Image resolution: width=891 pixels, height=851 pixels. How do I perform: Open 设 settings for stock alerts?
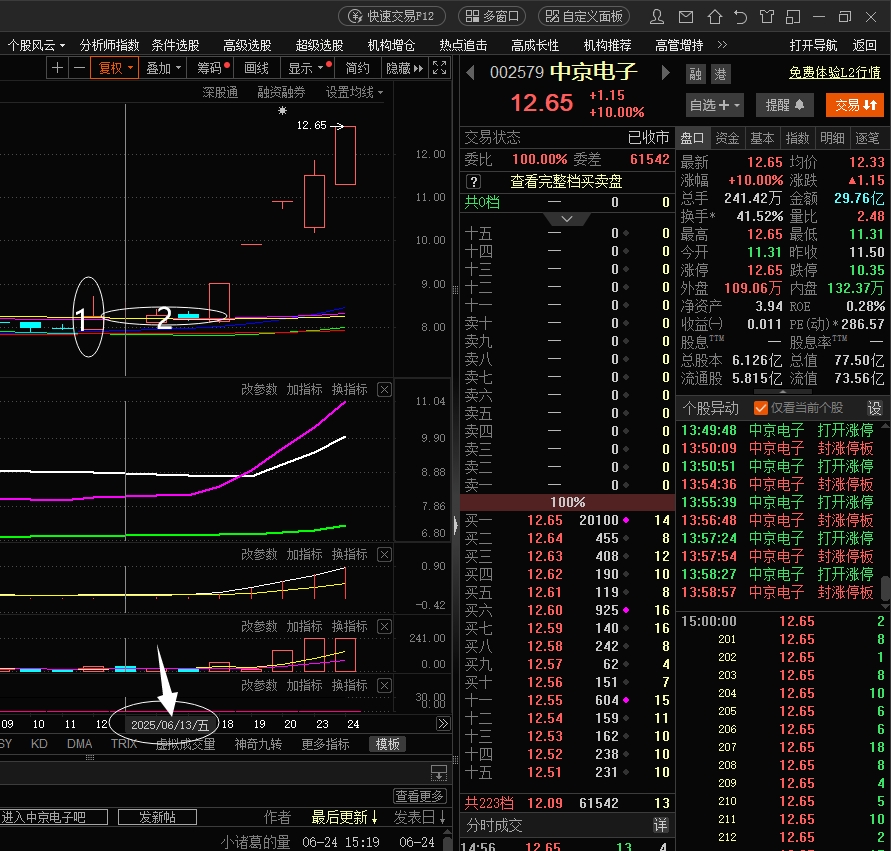874,408
